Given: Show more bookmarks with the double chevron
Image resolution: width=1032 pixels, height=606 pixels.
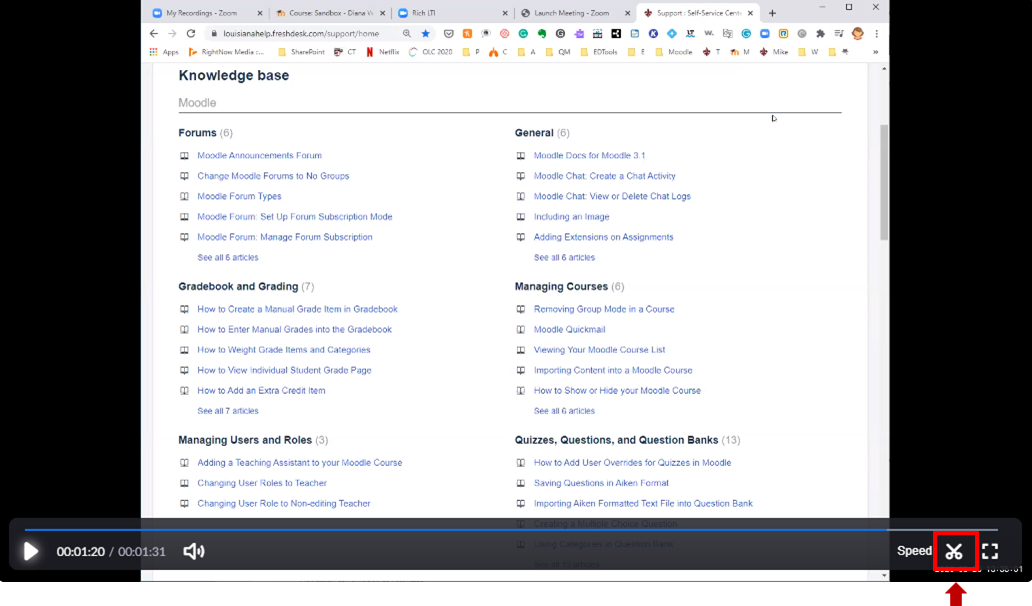Looking at the screenshot, I should [x=875, y=52].
